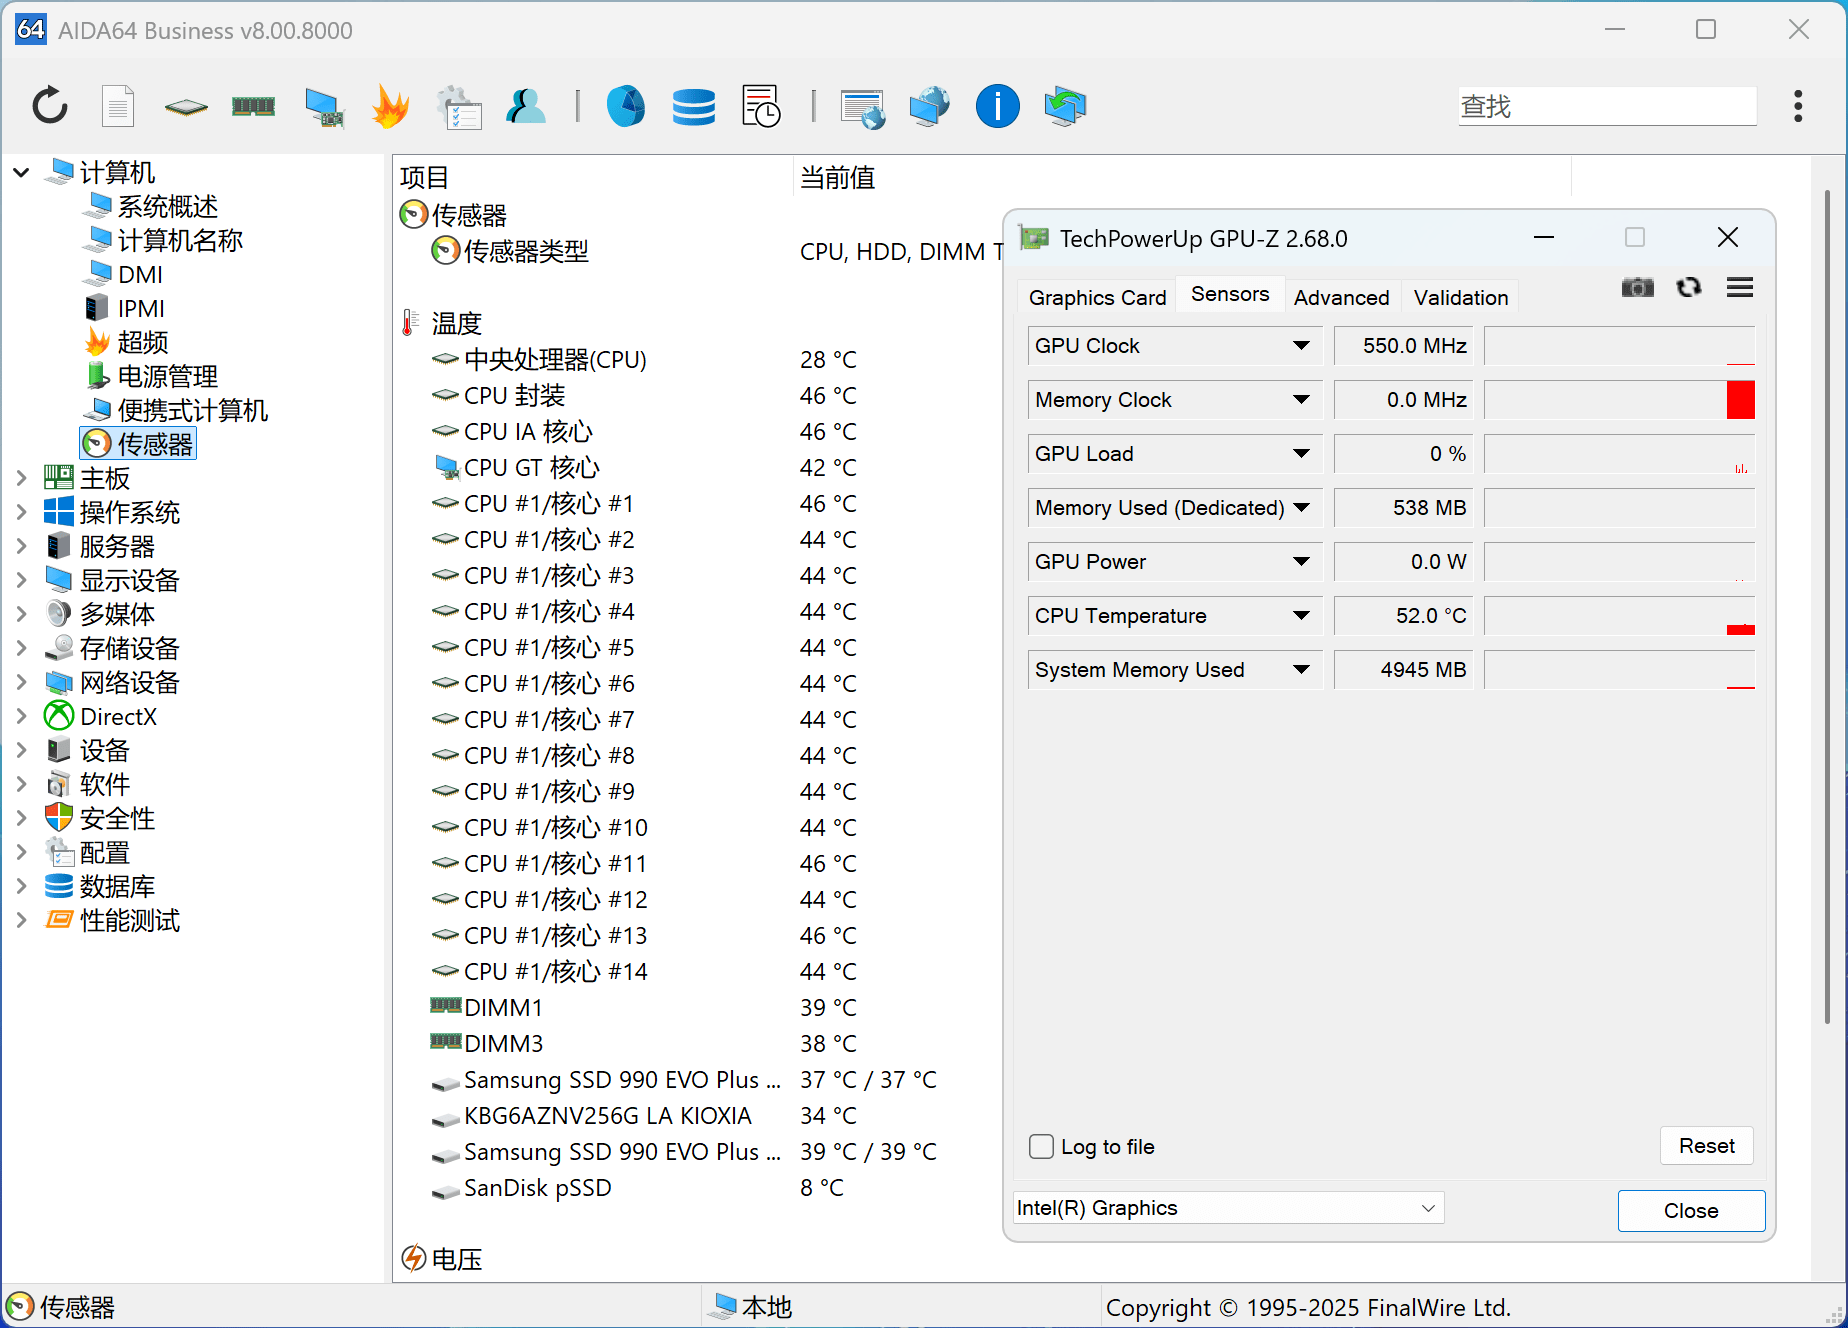Expand the 主板 tree node

21,479
